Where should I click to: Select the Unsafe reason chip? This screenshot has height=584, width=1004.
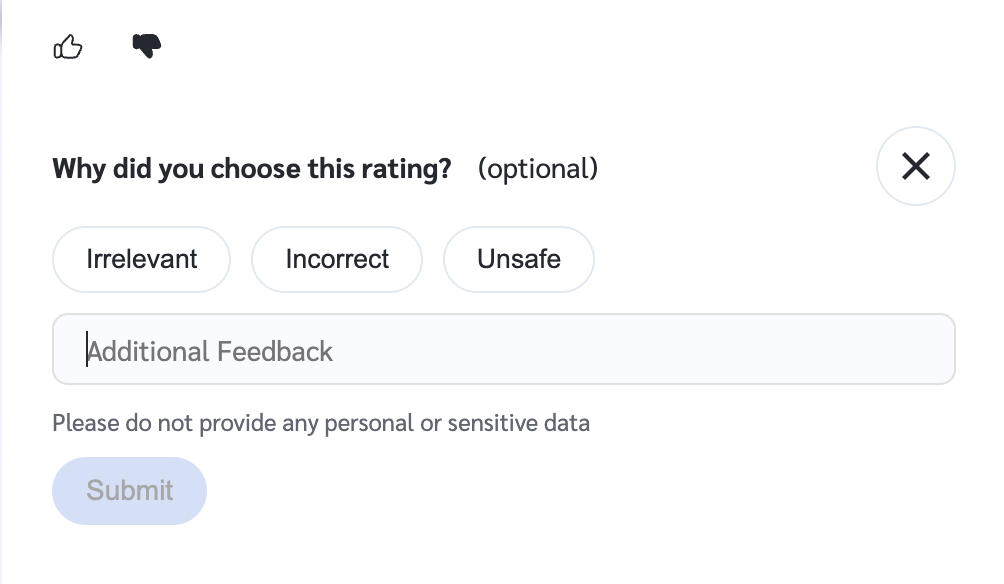pos(518,259)
